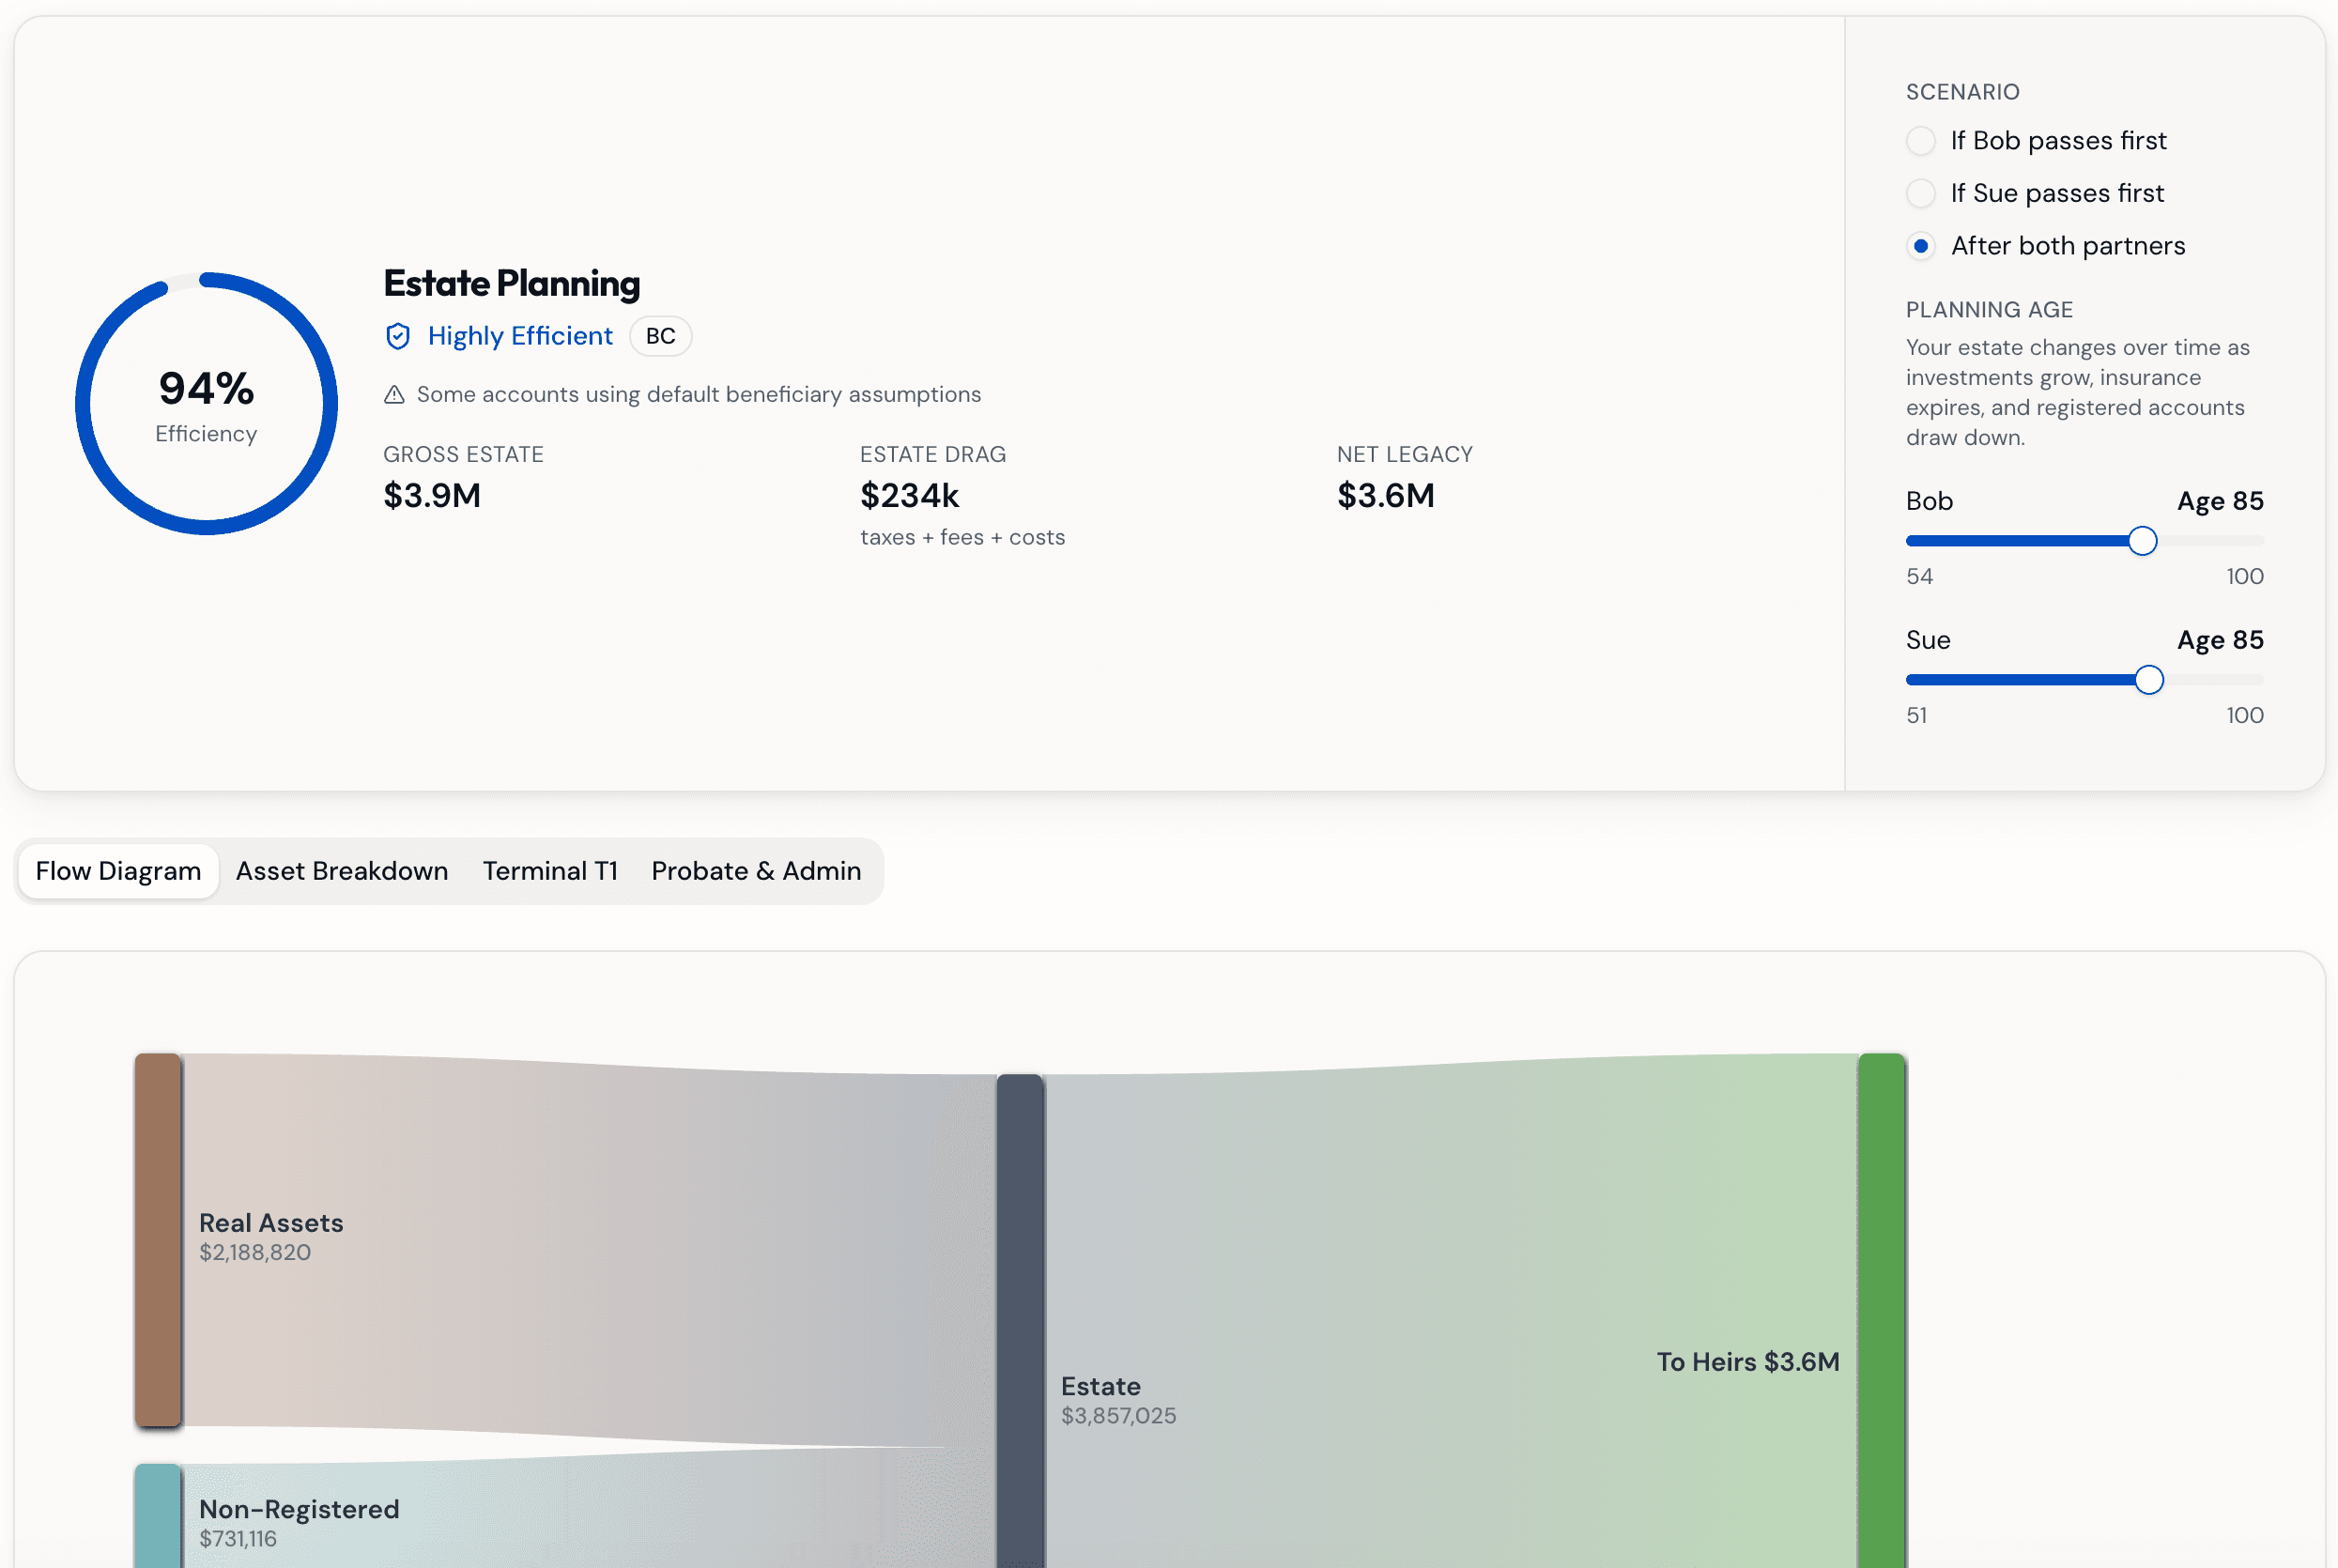Select the 'If Bob passes first' scenario
The image size is (2338, 1568).
click(x=1921, y=141)
